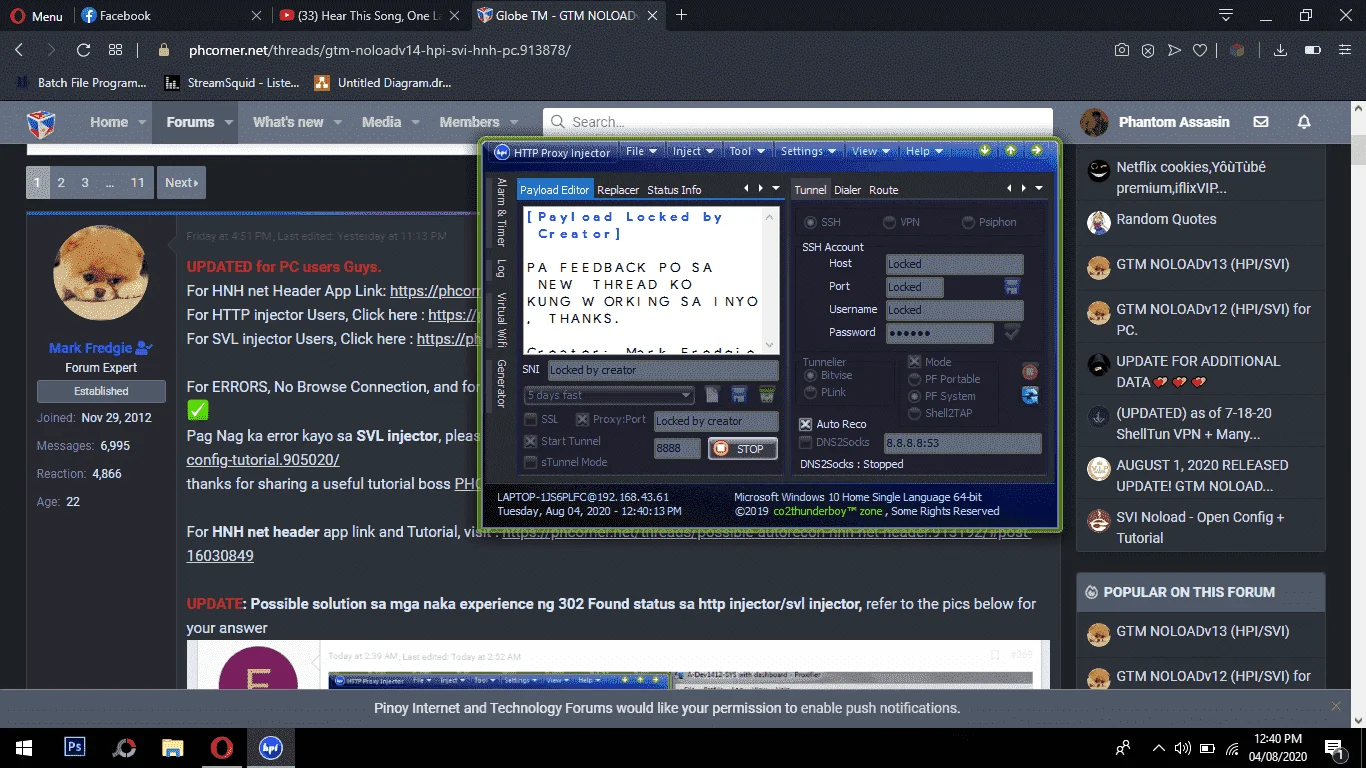This screenshot has width=1366, height=768.
Task: Take a snapshot with the camera icon
Action: coord(1122,50)
